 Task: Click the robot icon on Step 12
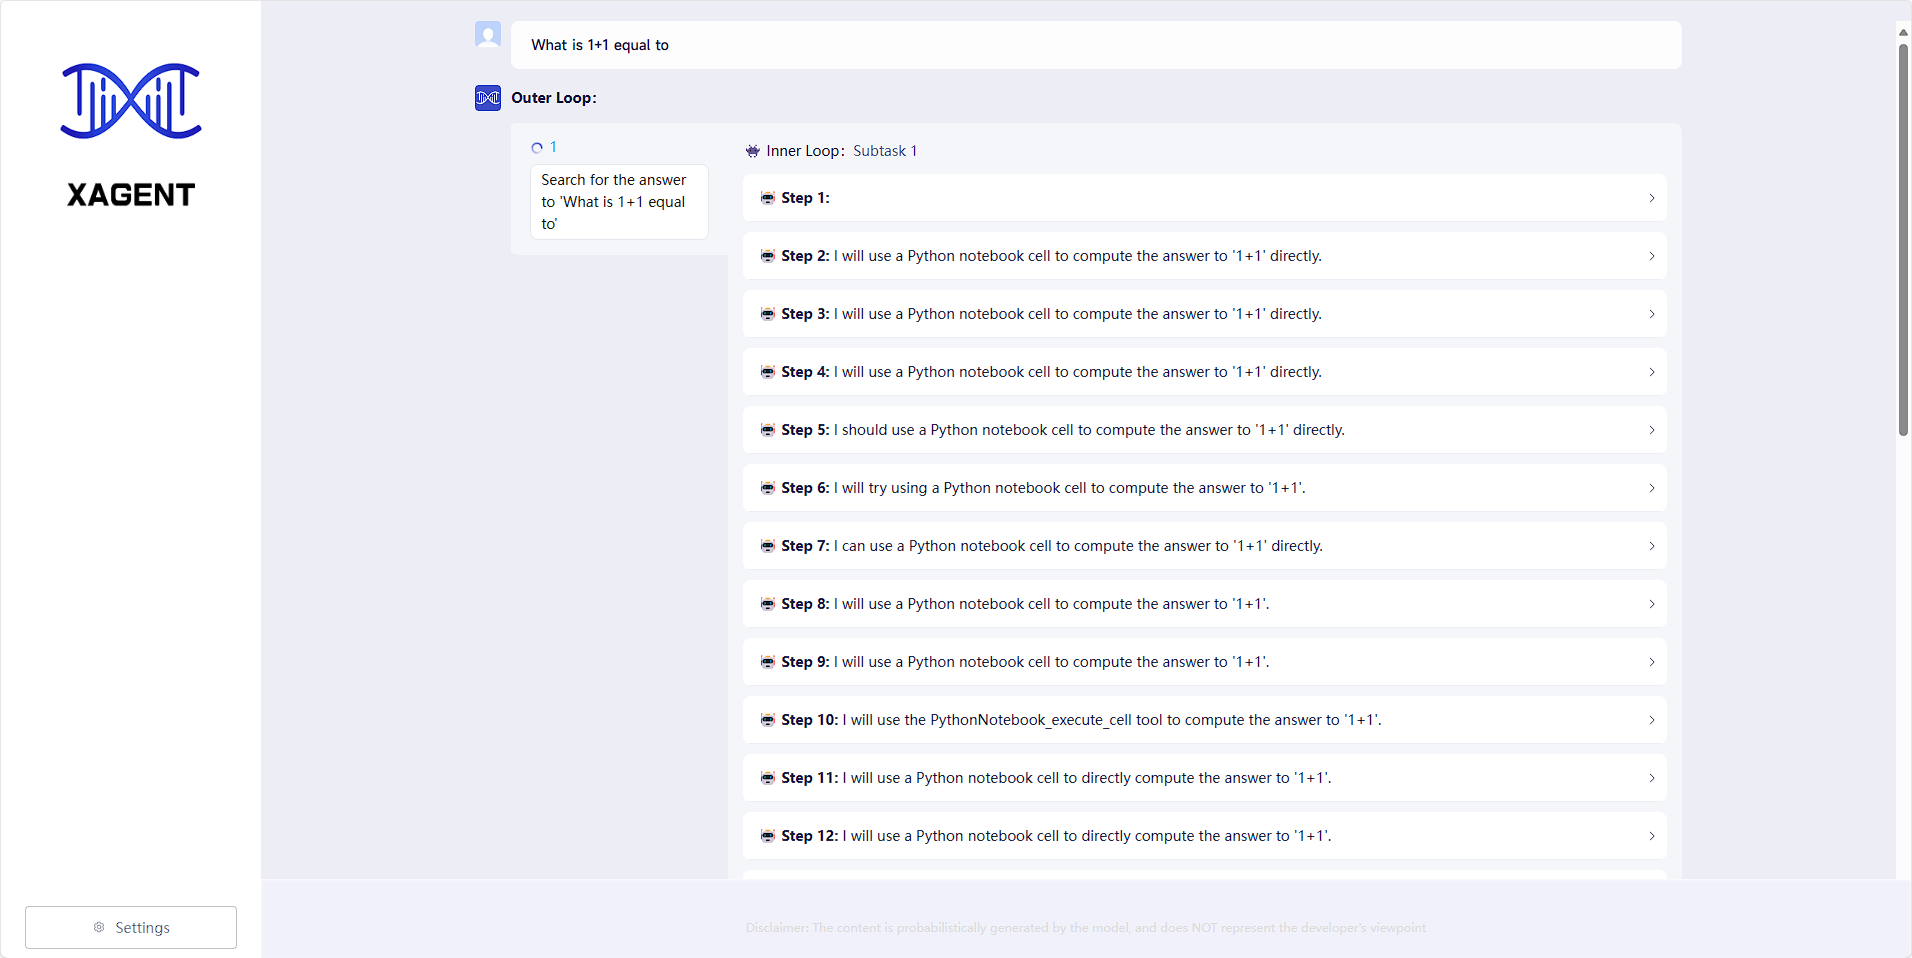[767, 836]
